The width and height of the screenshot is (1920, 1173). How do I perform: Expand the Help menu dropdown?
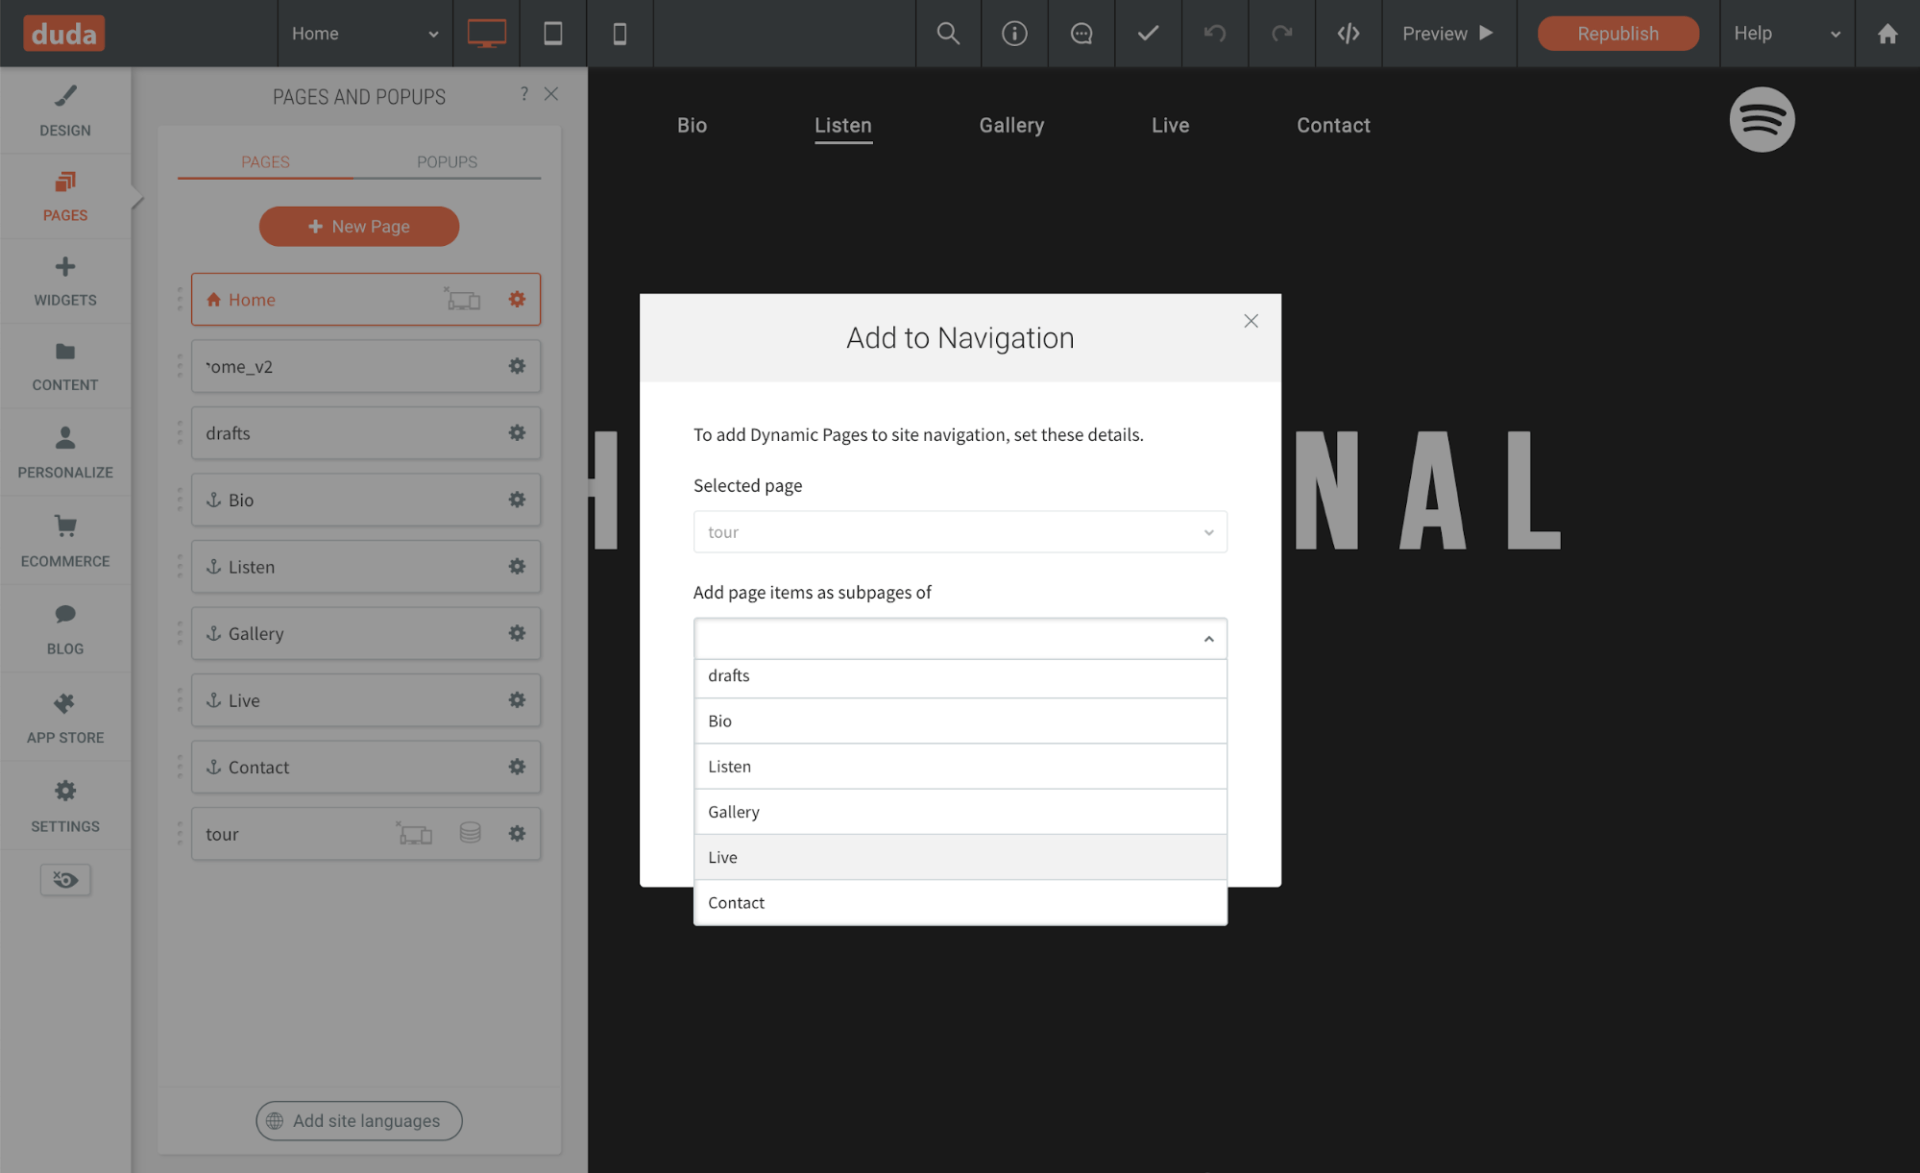click(x=1787, y=33)
